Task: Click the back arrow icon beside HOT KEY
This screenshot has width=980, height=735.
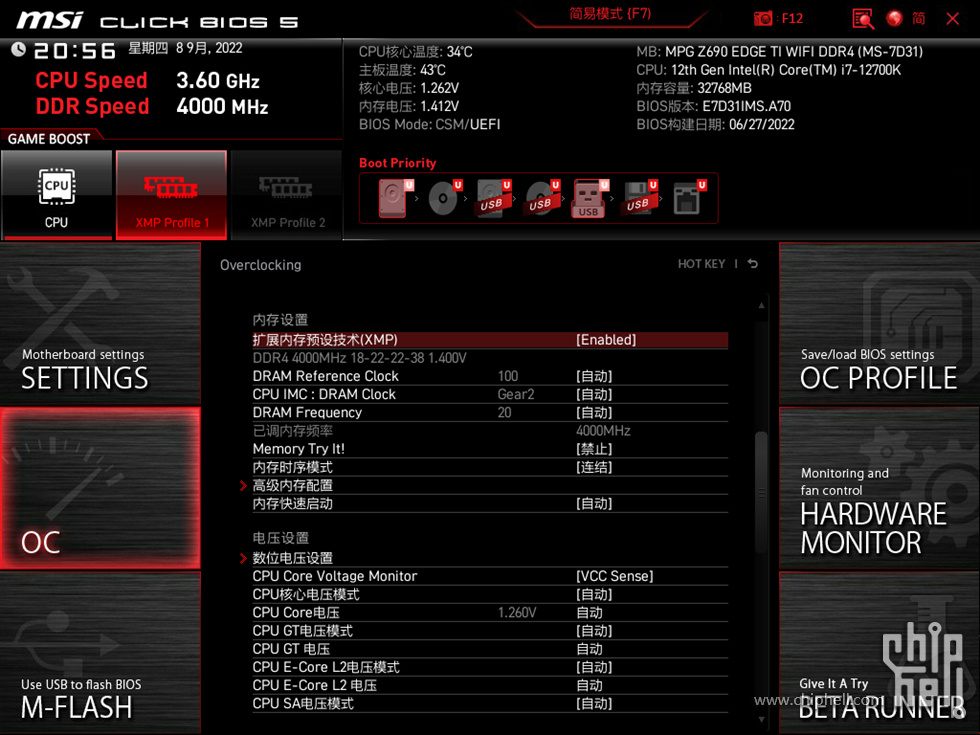Action: click(x=752, y=264)
